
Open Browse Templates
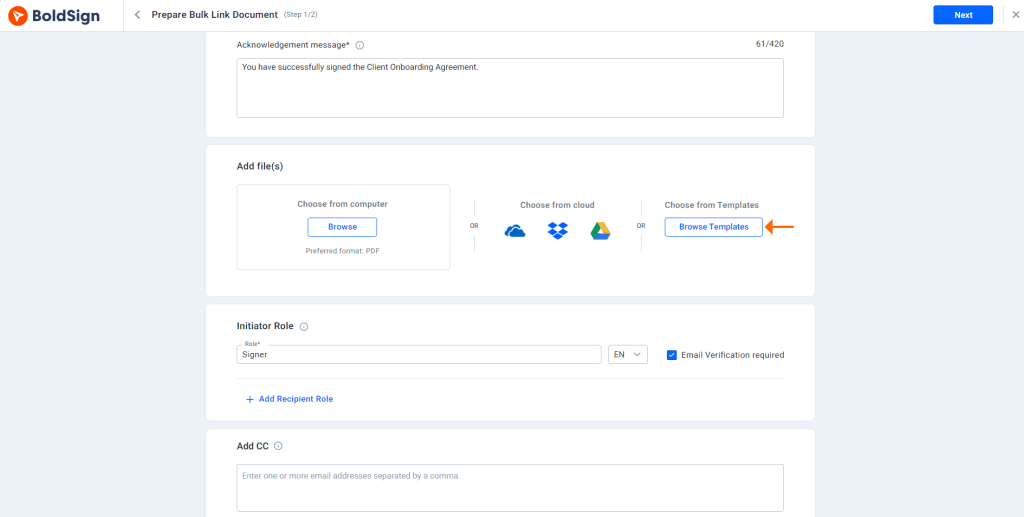click(714, 227)
